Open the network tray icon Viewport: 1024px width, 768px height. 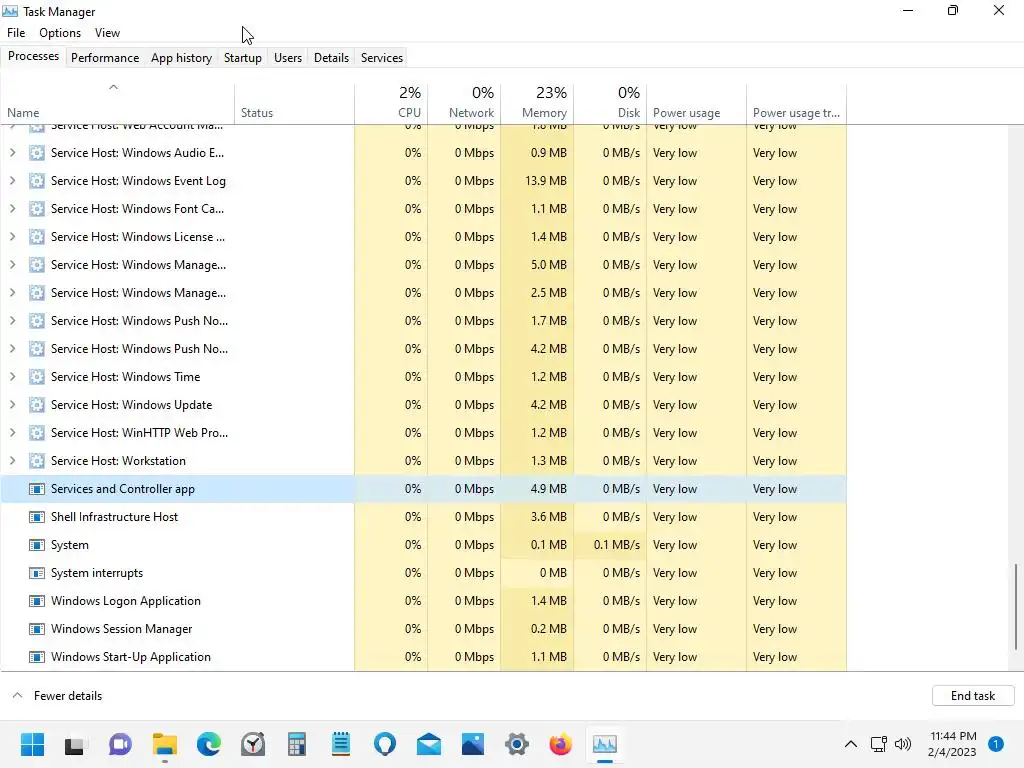point(878,744)
